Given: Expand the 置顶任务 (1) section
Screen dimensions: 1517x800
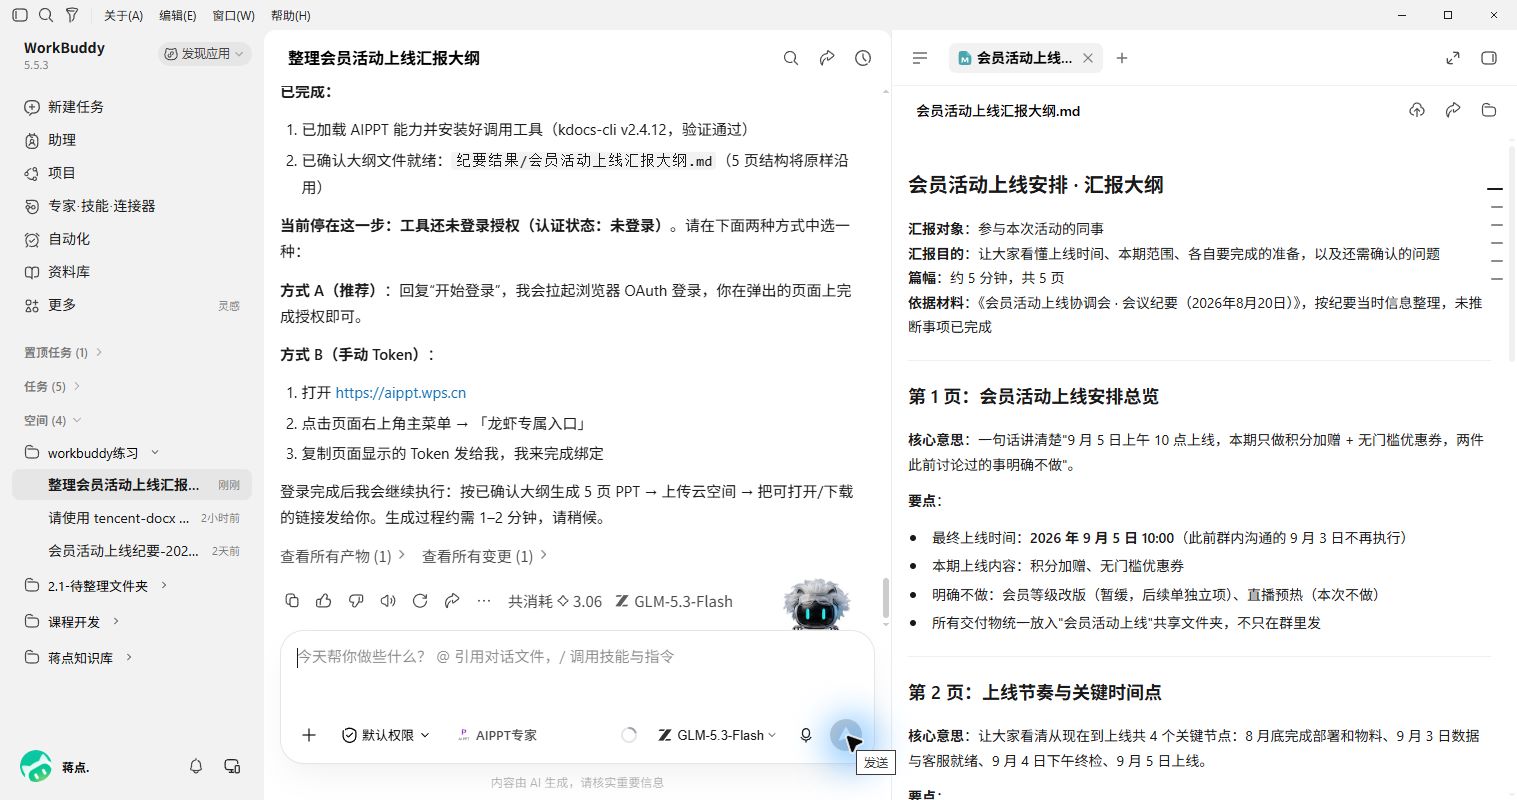Looking at the screenshot, I should click(64, 352).
